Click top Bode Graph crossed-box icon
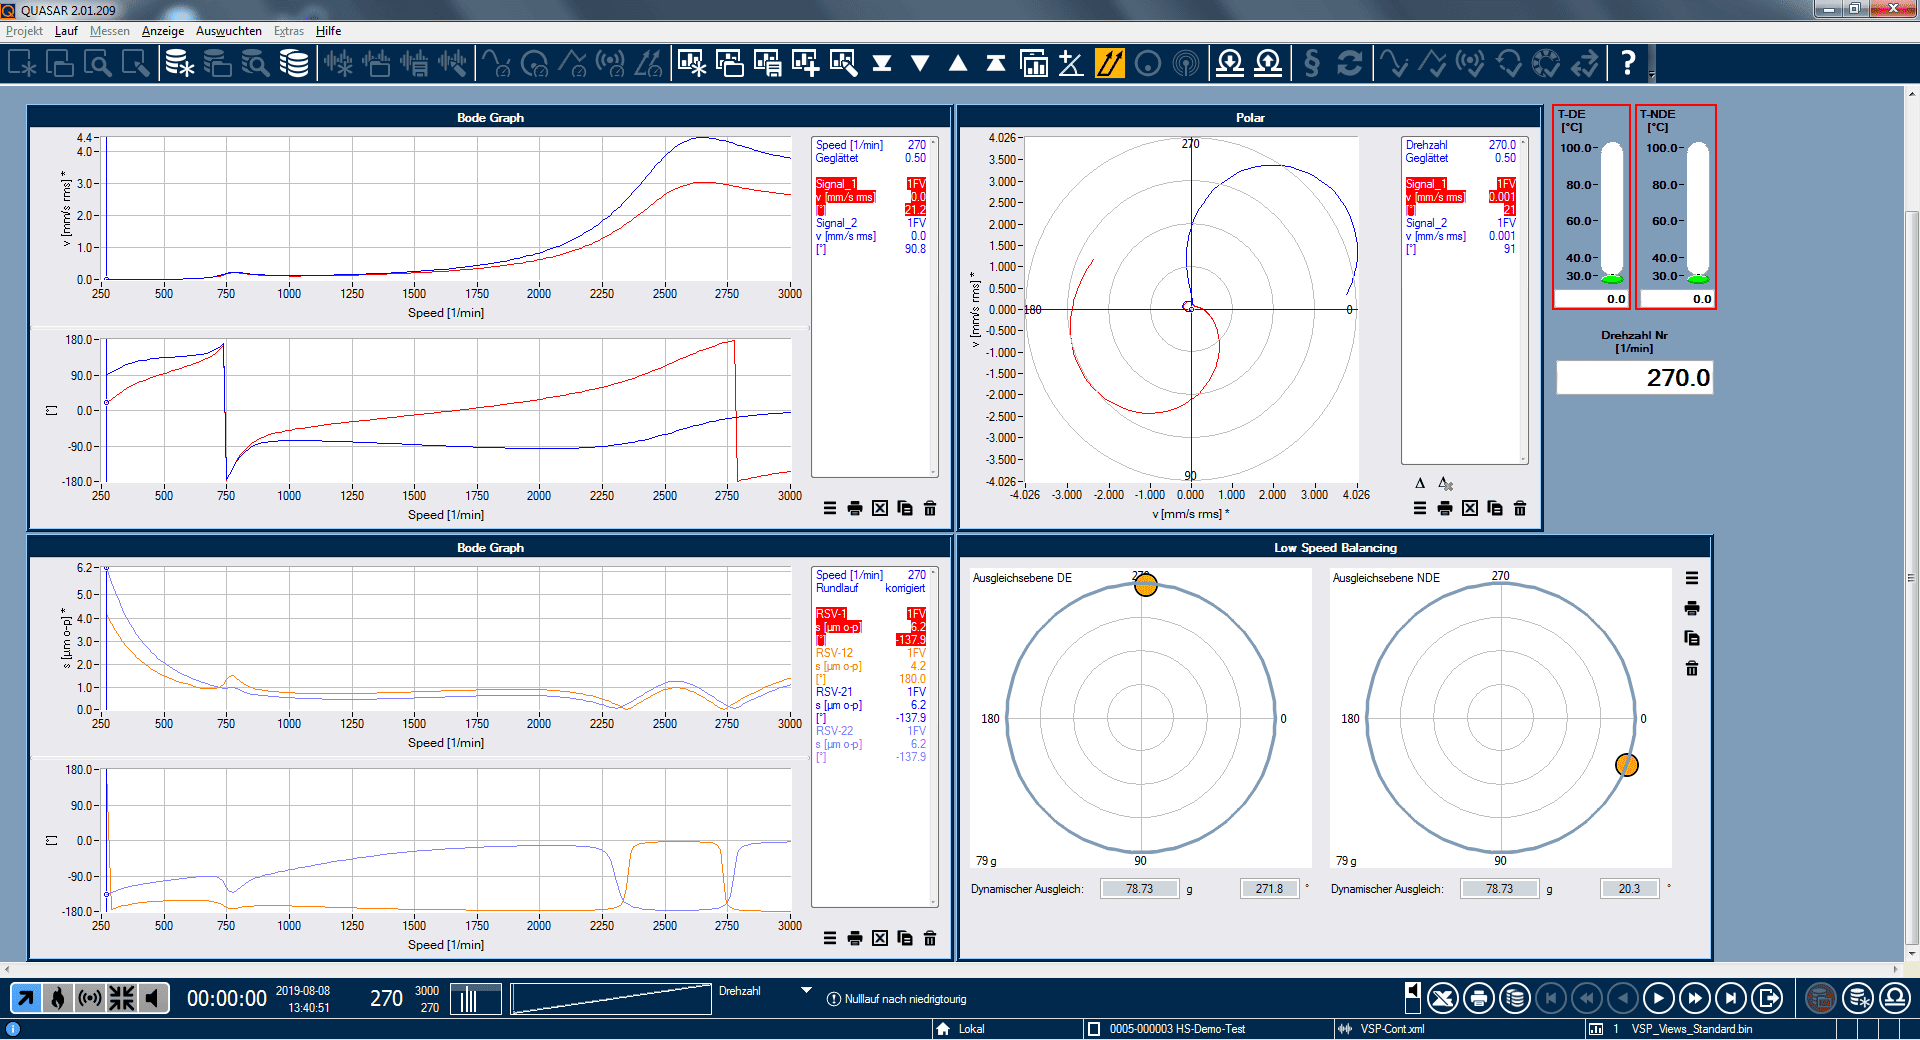1920x1040 pixels. coord(880,508)
